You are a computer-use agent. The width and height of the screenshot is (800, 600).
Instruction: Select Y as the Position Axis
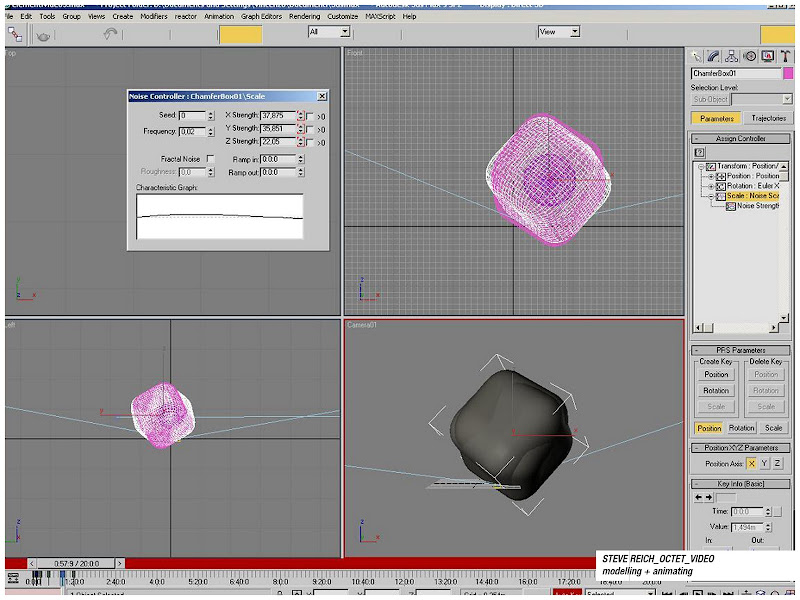point(765,464)
